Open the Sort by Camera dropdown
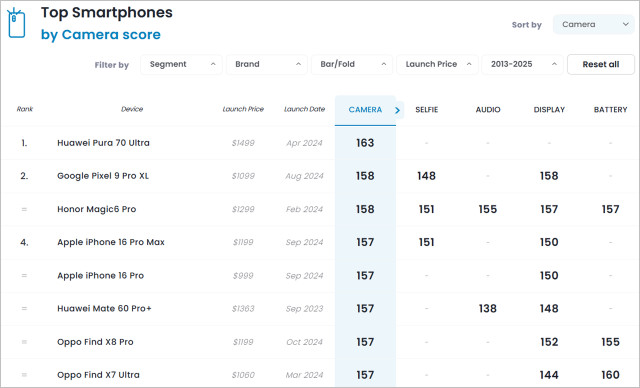This screenshot has height=388, width=640. point(593,24)
